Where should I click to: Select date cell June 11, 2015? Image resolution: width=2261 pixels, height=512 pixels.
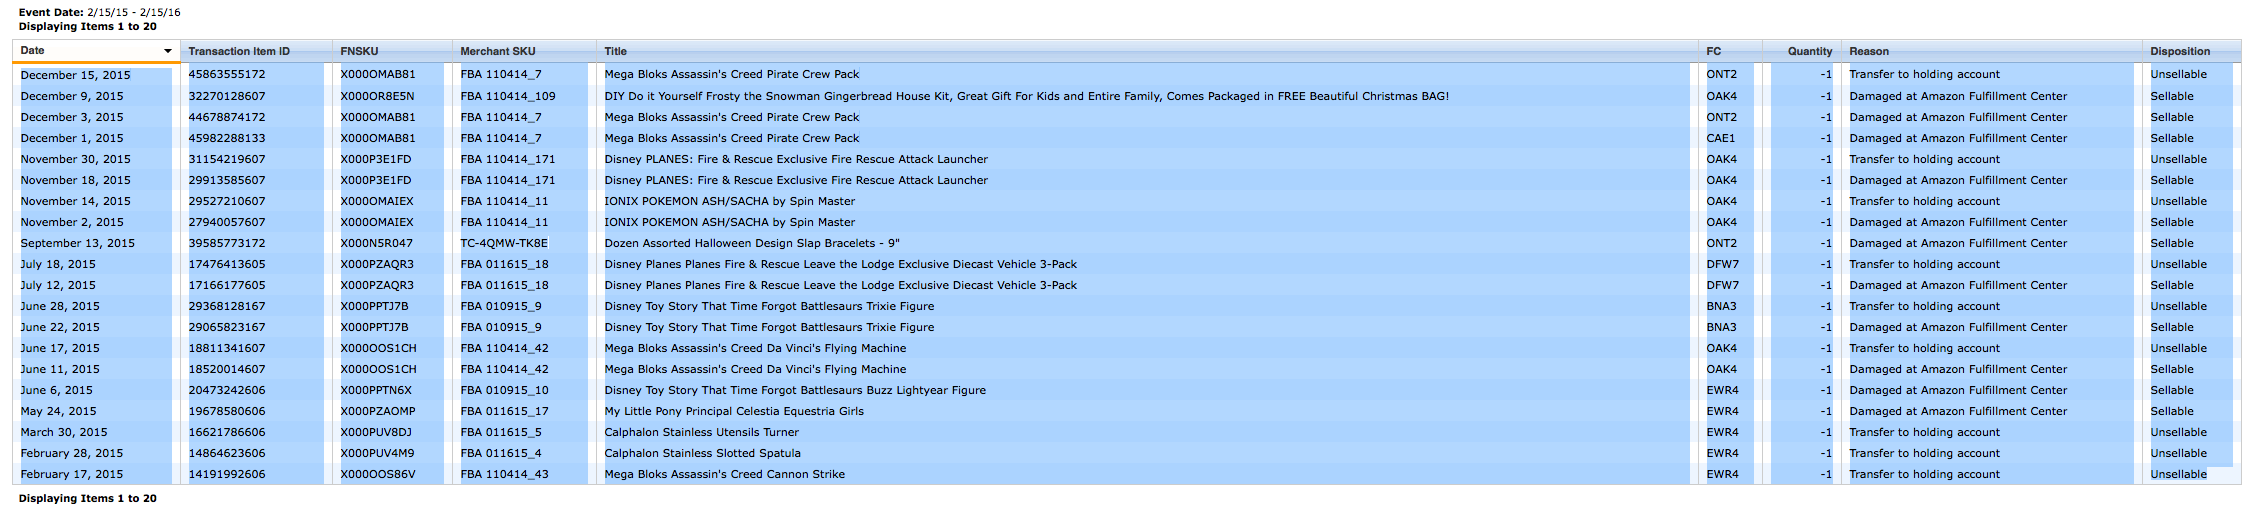(x=60, y=369)
